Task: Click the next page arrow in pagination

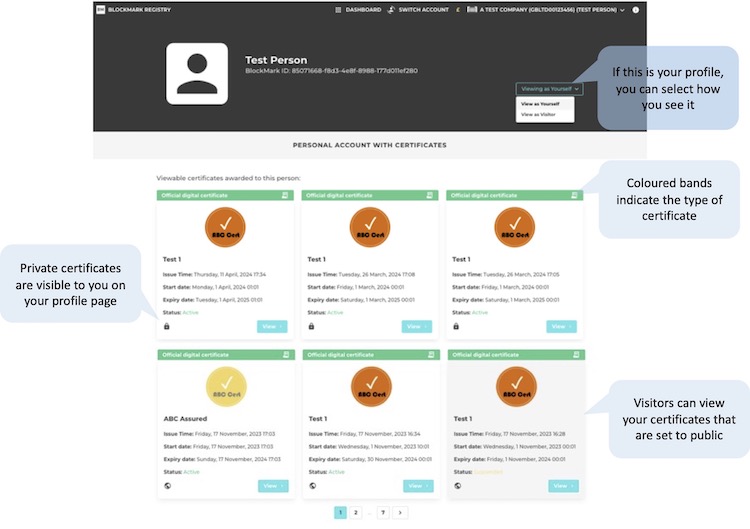Action: click(x=400, y=512)
